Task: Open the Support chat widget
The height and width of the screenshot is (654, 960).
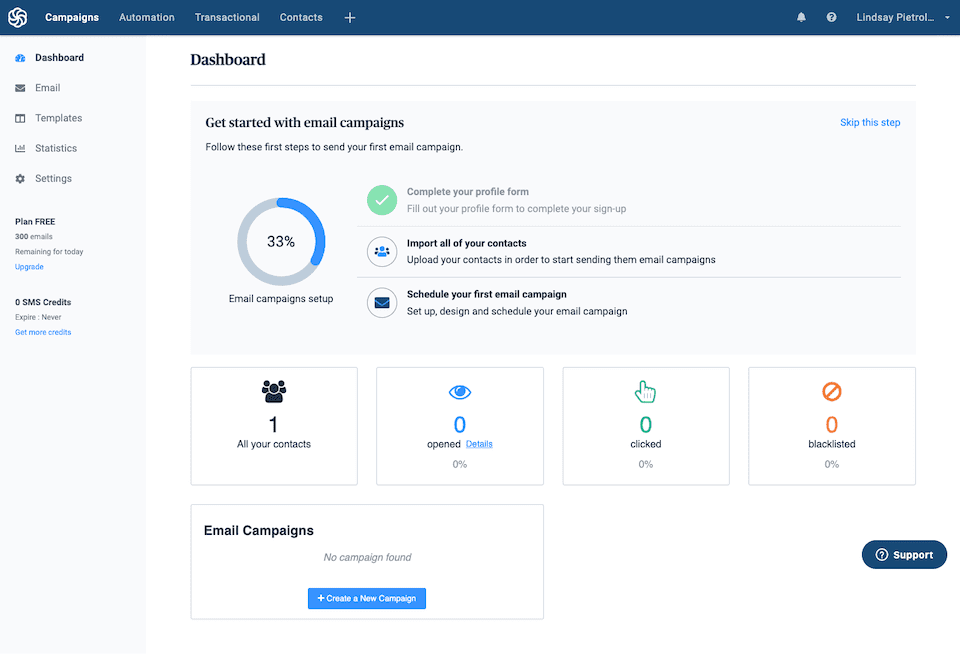Action: point(904,555)
